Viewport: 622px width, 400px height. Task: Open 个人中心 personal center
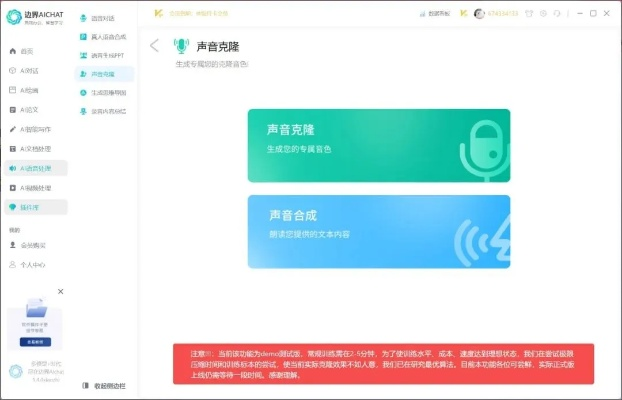pos(27,265)
